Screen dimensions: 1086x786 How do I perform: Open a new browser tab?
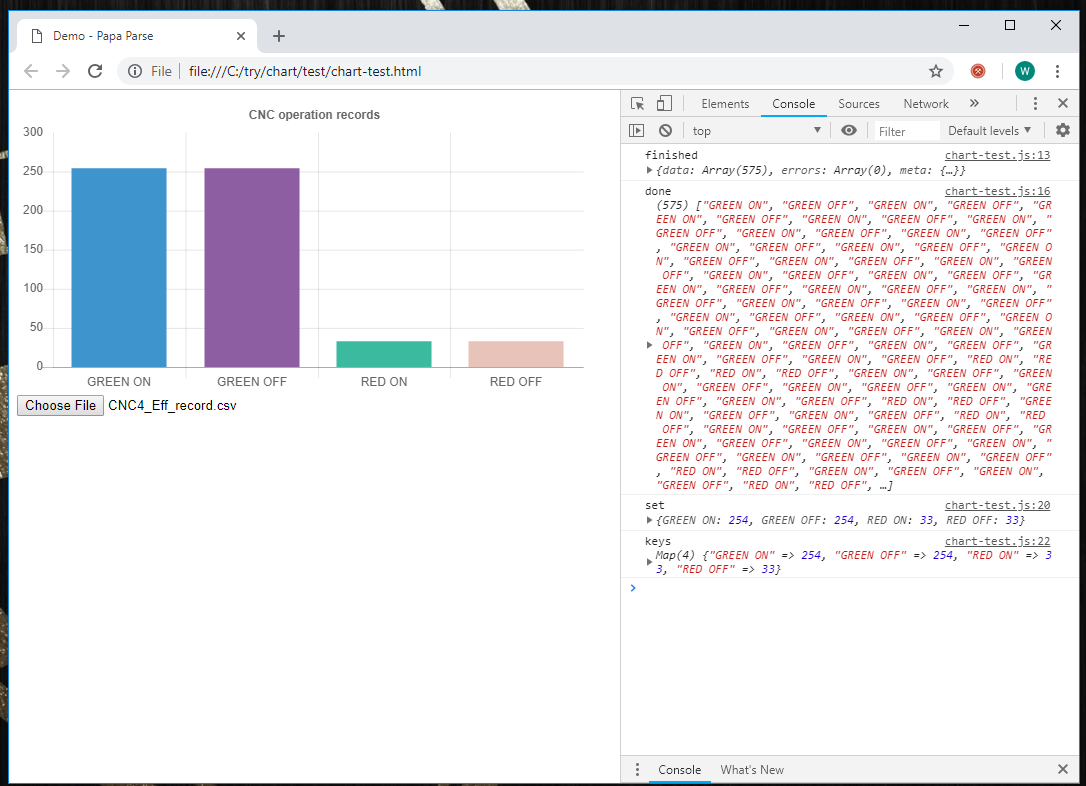tap(278, 36)
